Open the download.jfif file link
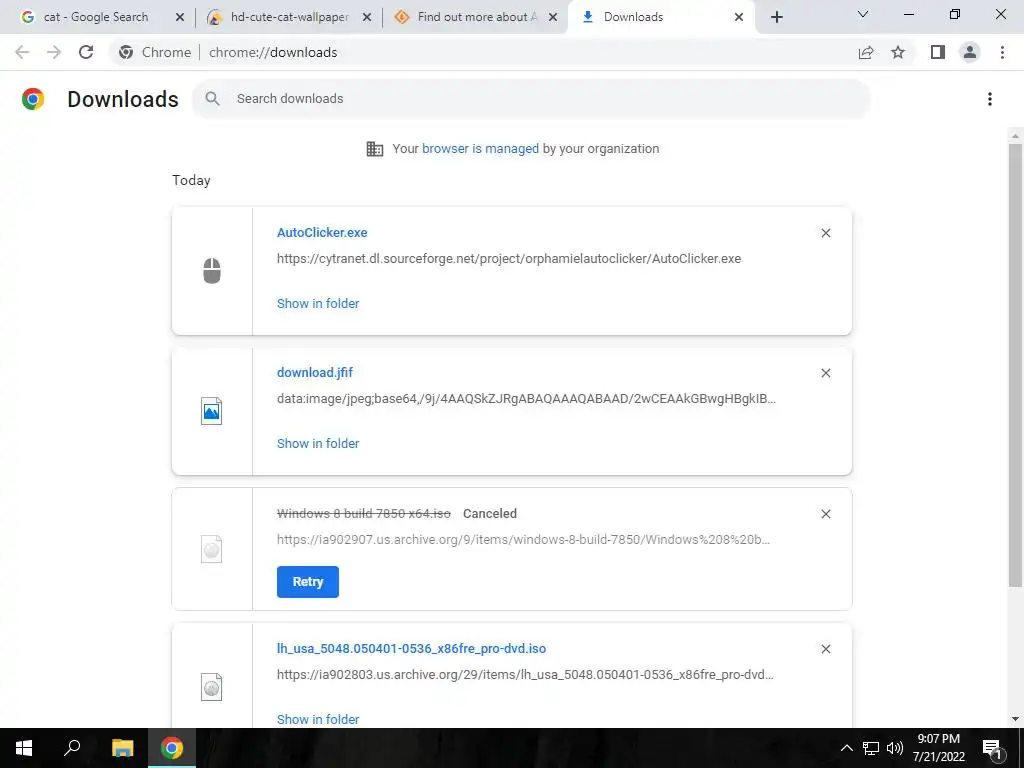Viewport: 1024px width, 768px height. point(315,372)
